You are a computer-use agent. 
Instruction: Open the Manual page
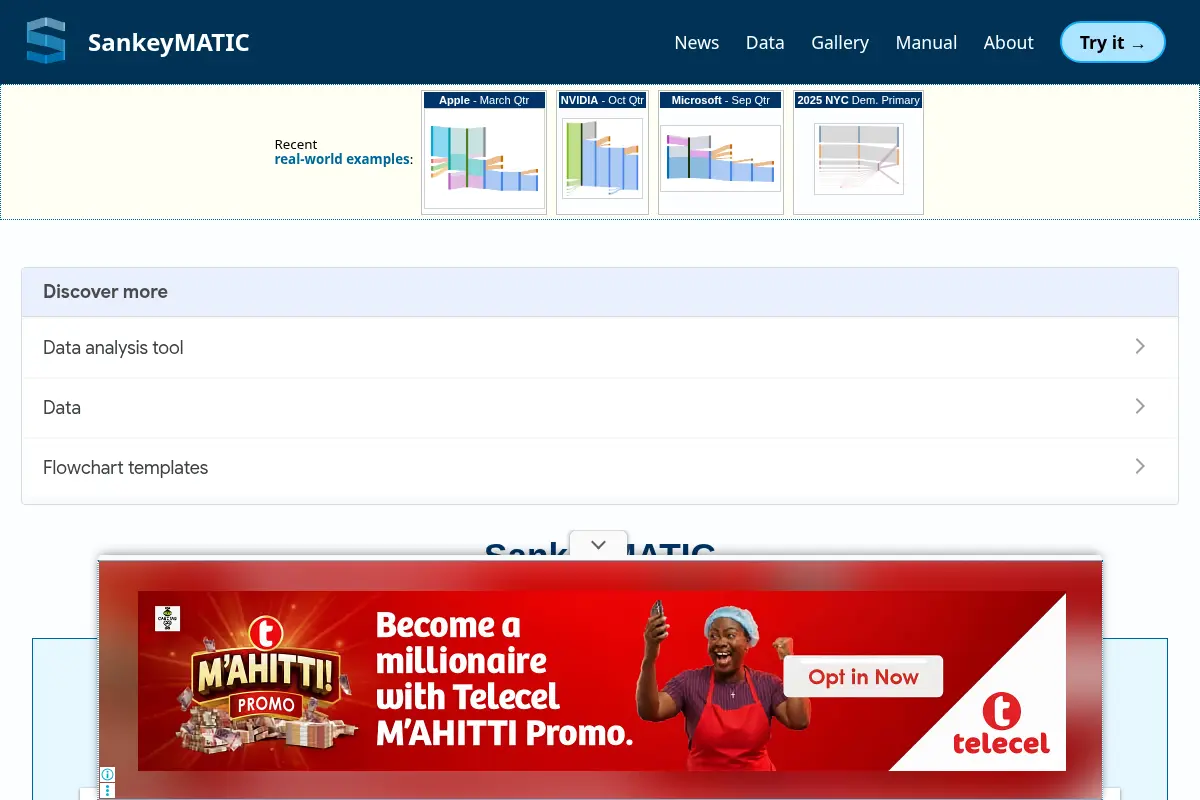click(x=926, y=43)
